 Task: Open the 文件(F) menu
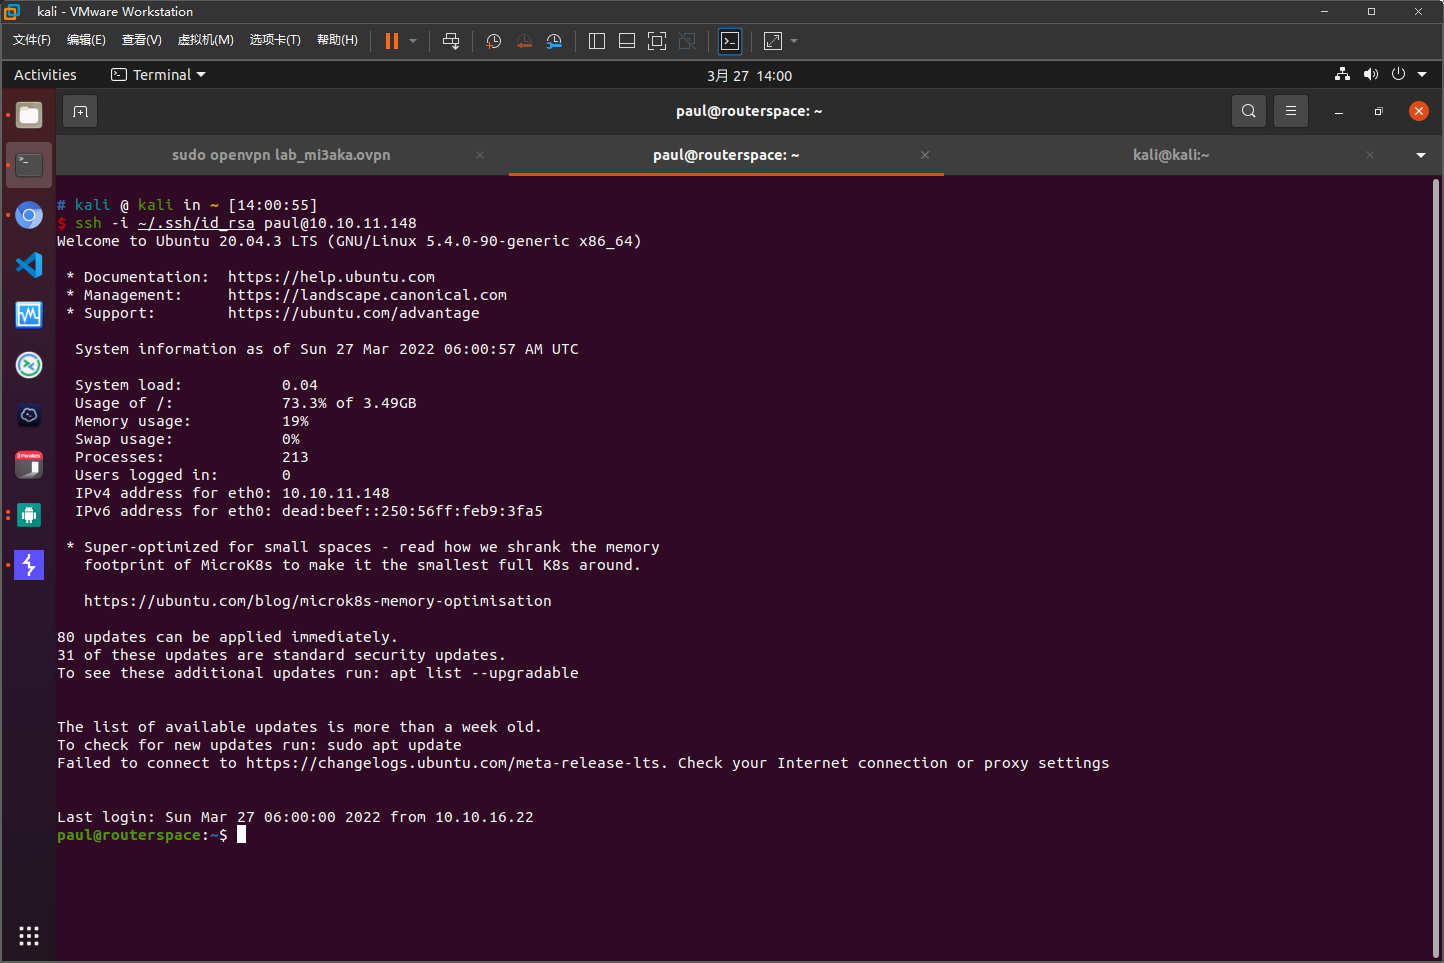(x=32, y=40)
